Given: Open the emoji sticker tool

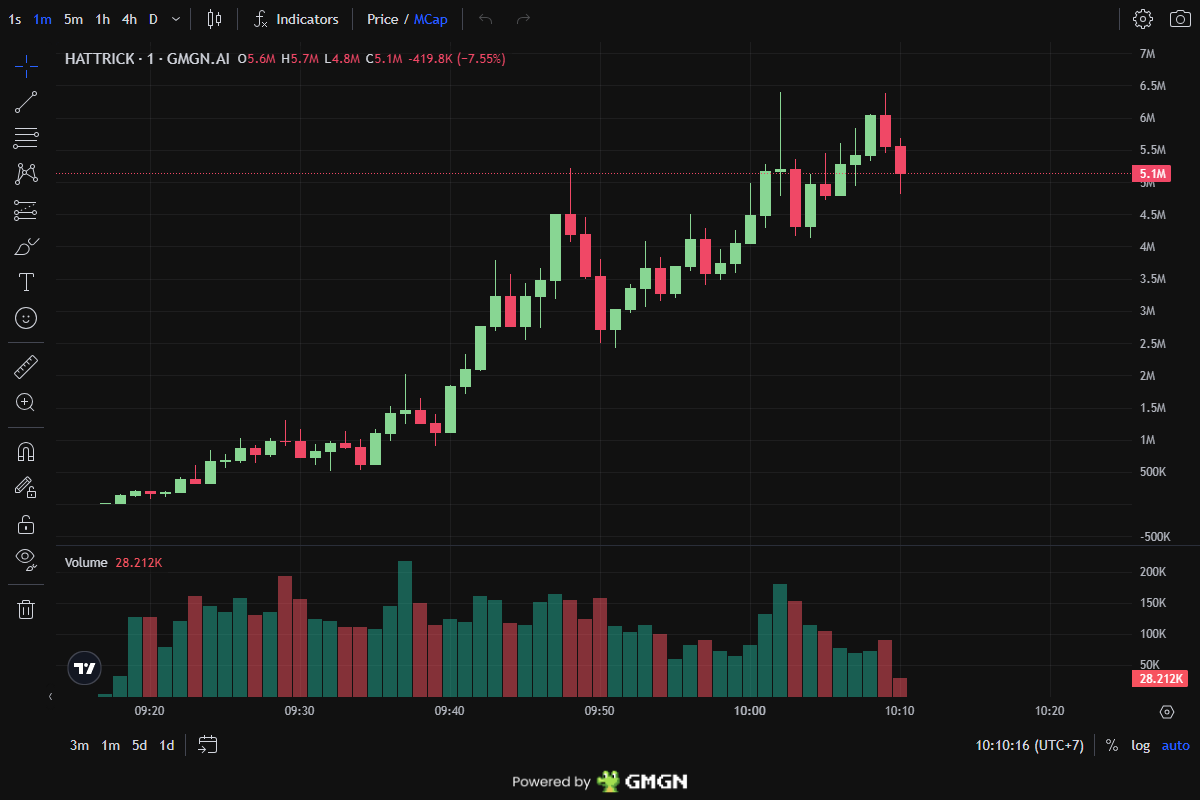Looking at the screenshot, I should (x=26, y=318).
